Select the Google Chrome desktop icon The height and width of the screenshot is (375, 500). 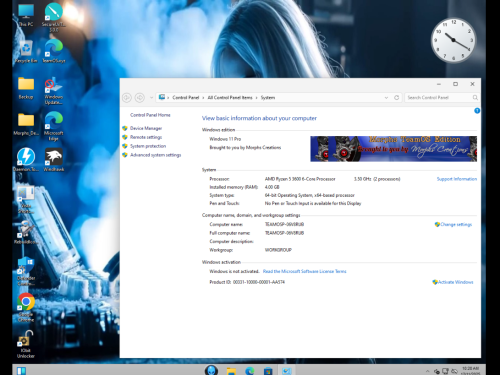(x=26, y=307)
